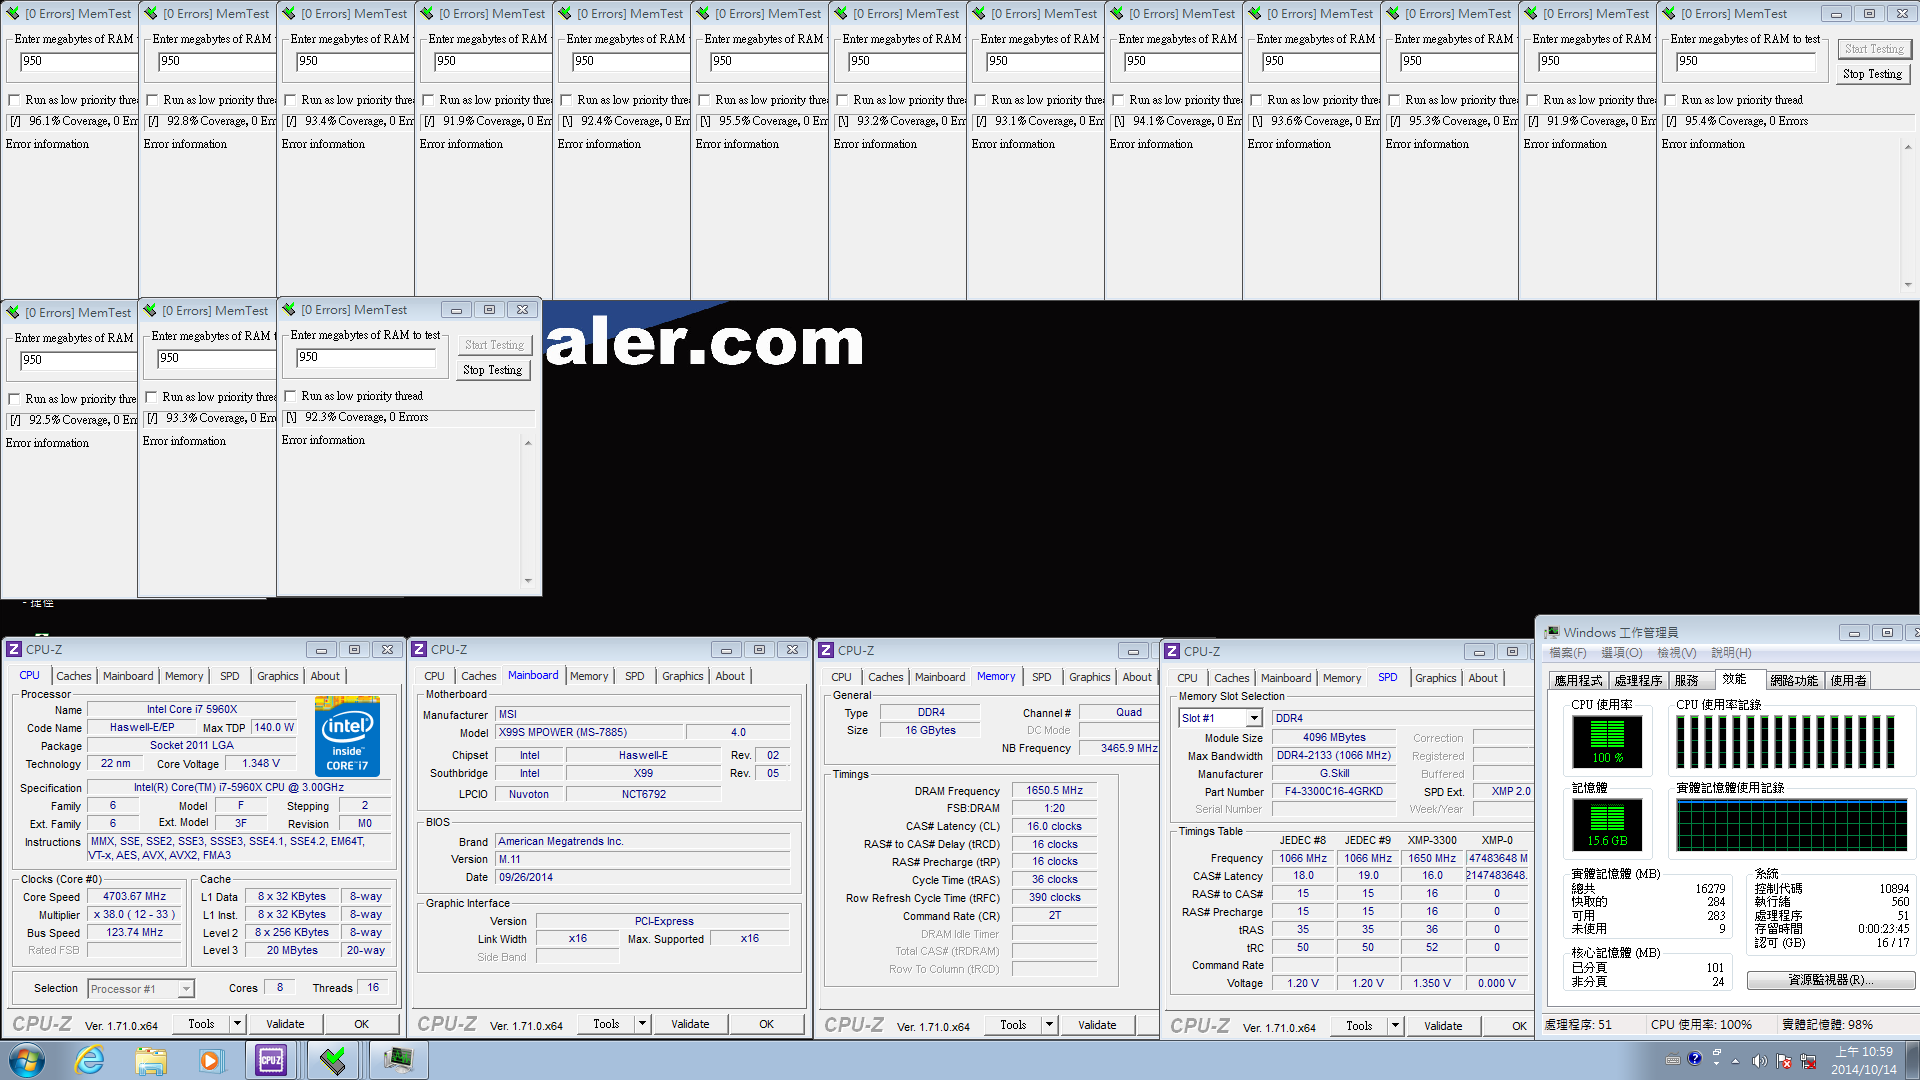Image resolution: width=1920 pixels, height=1080 pixels.
Task: Enable low priority thread in 92.5% coverage MemTest
Action: pyautogui.click(x=14, y=399)
